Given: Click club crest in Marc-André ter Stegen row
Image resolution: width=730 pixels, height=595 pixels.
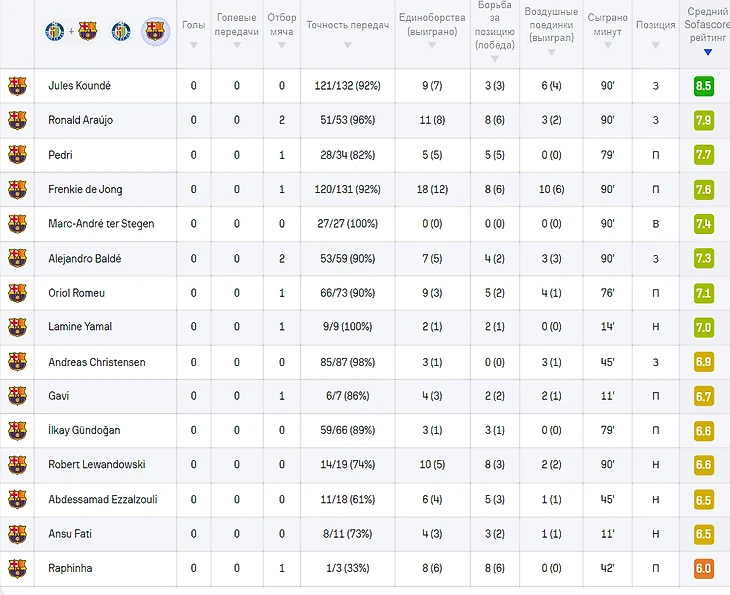Looking at the screenshot, I should point(17,224).
